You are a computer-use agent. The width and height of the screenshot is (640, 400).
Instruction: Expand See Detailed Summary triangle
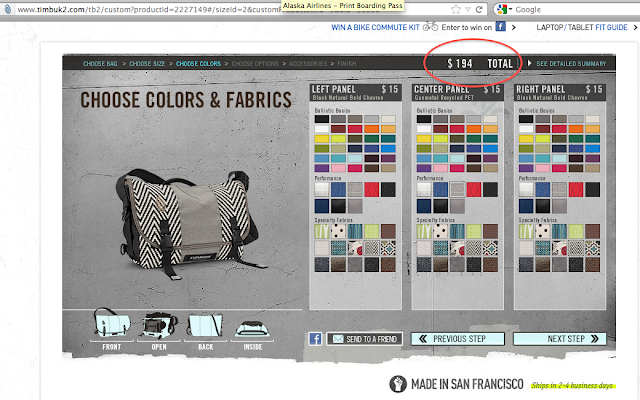pos(529,63)
